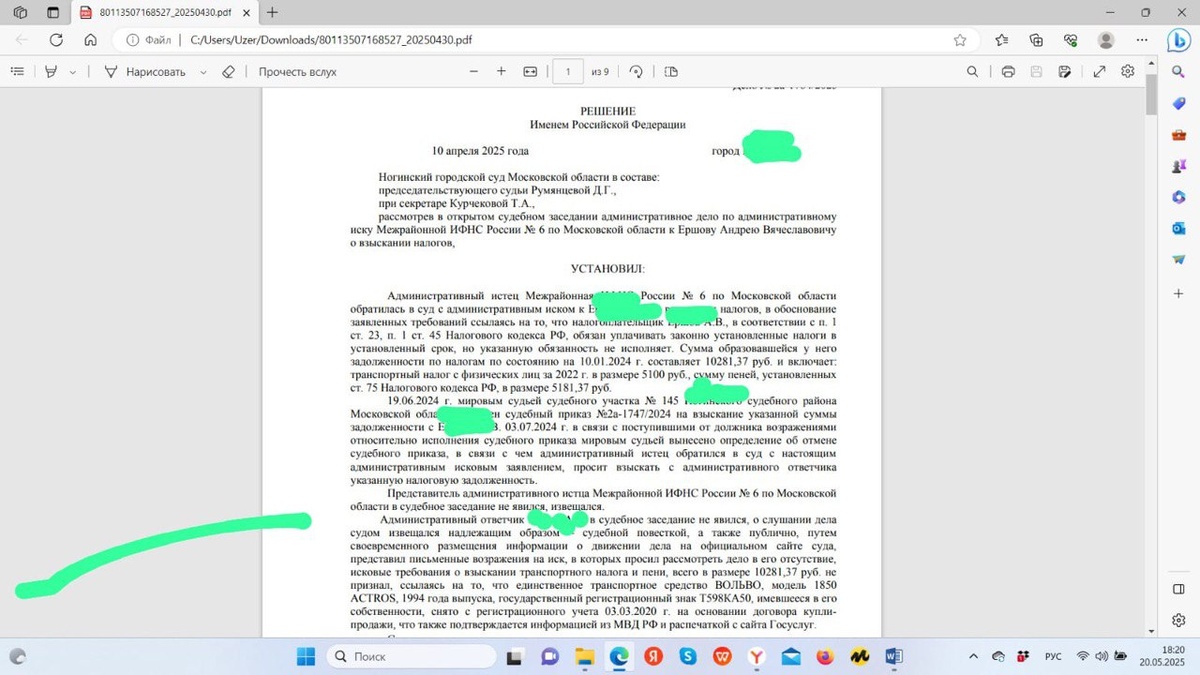Open Yandex Browser on the taskbar
This screenshot has width=1200, height=675.
click(757, 657)
